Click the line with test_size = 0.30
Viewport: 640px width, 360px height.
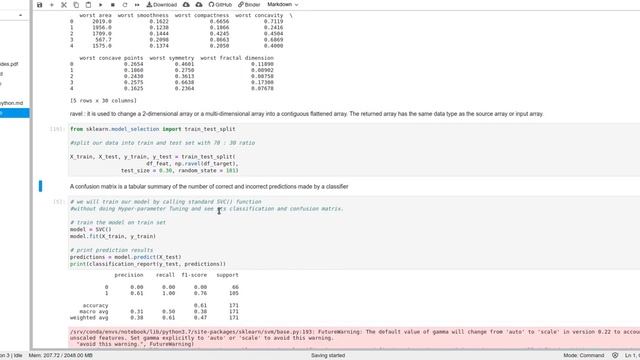point(179,171)
